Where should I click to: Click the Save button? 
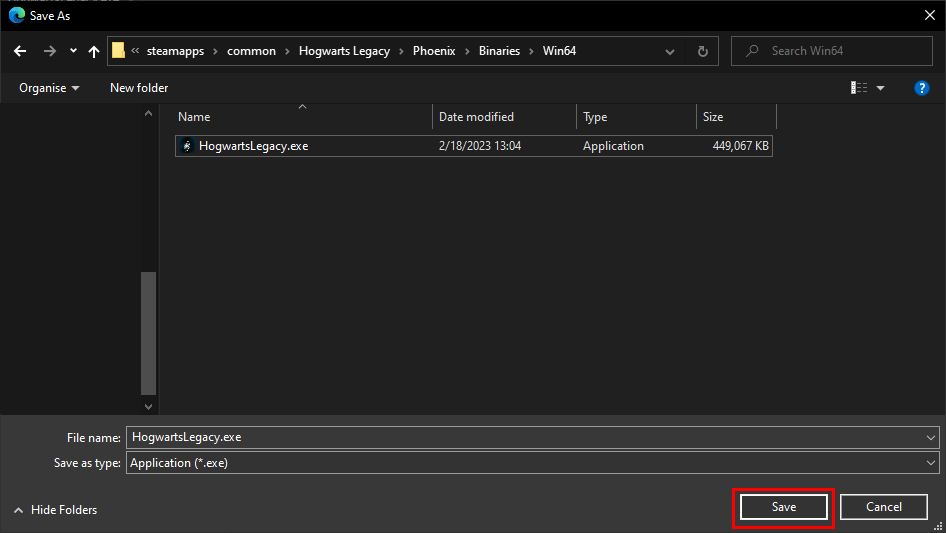point(784,507)
